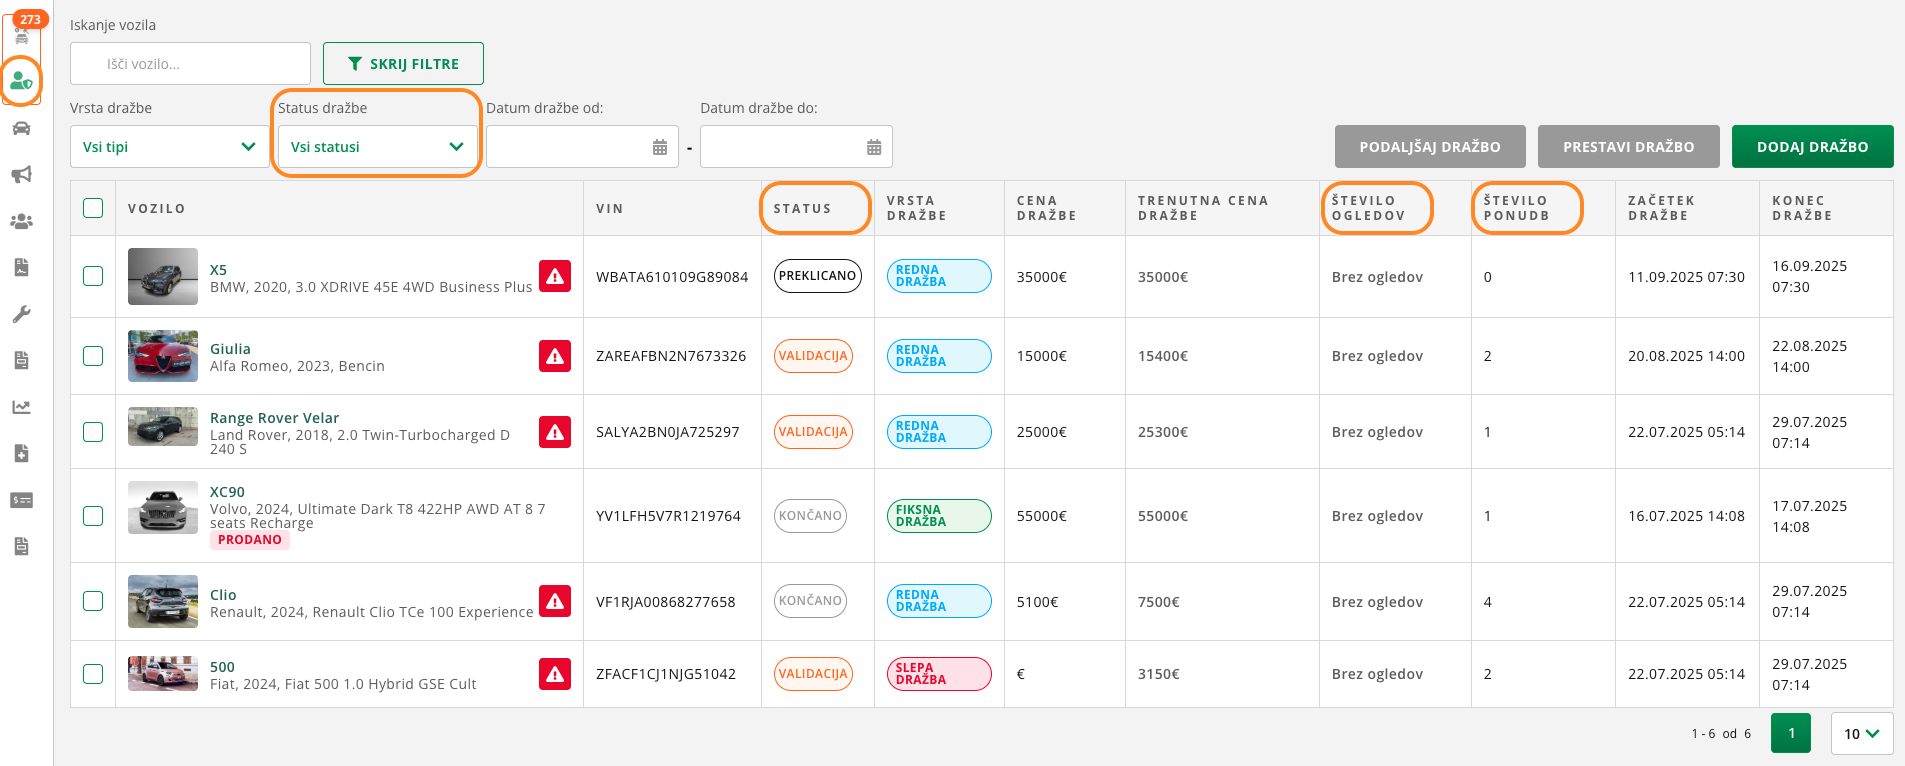Click the red Giulia car thumbnail

coord(163,356)
